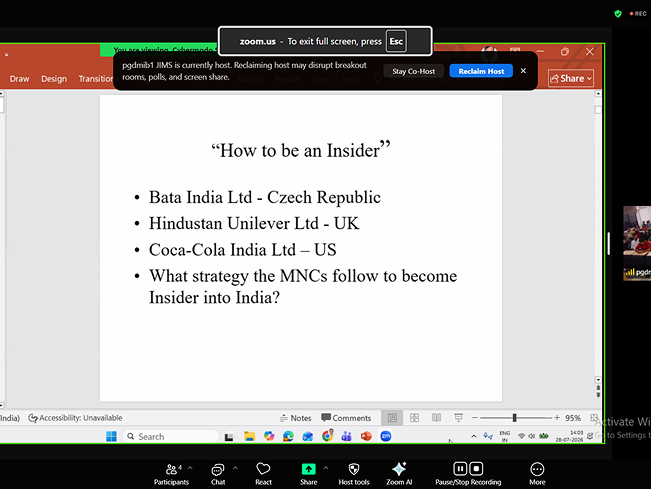
Task: Open the Participants panel
Action: pyautogui.click(x=171, y=473)
